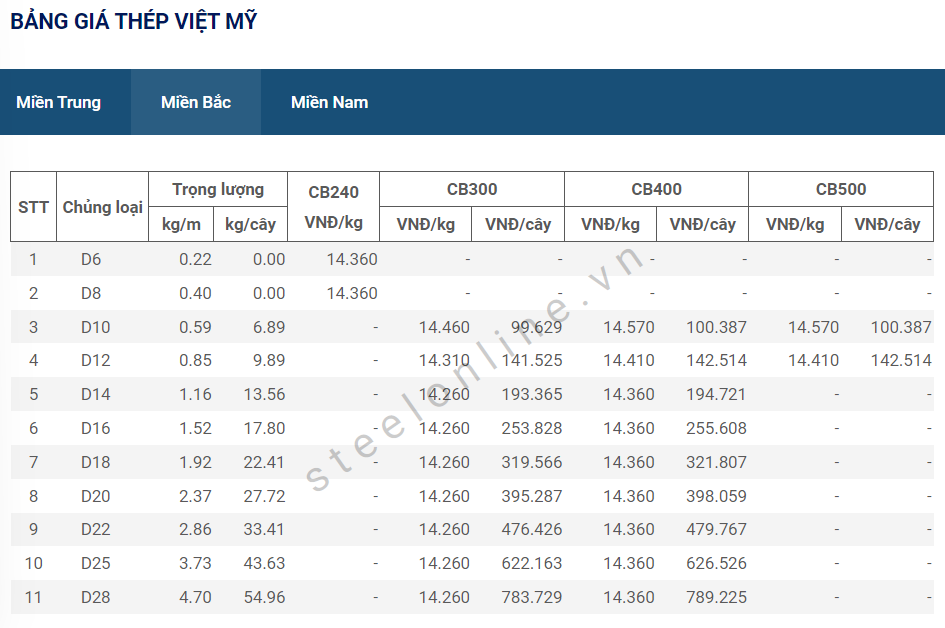Click the 99.629 value in D10 row

coord(536,327)
